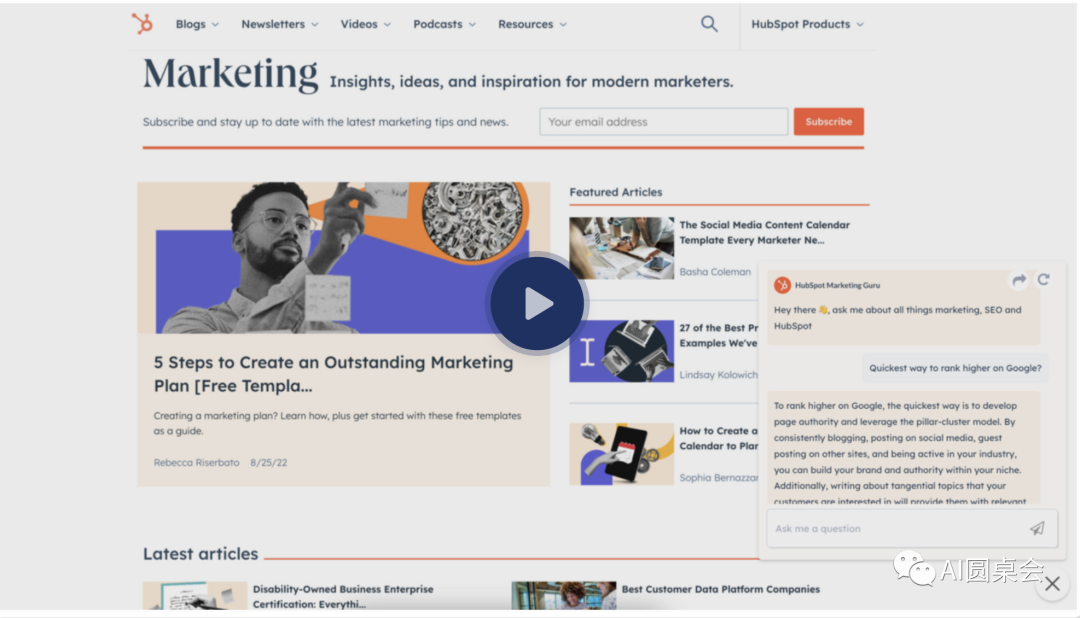Click Best Customer Data Platform thumbnail
Viewport: 1080px width, 618px height.
tap(563, 596)
